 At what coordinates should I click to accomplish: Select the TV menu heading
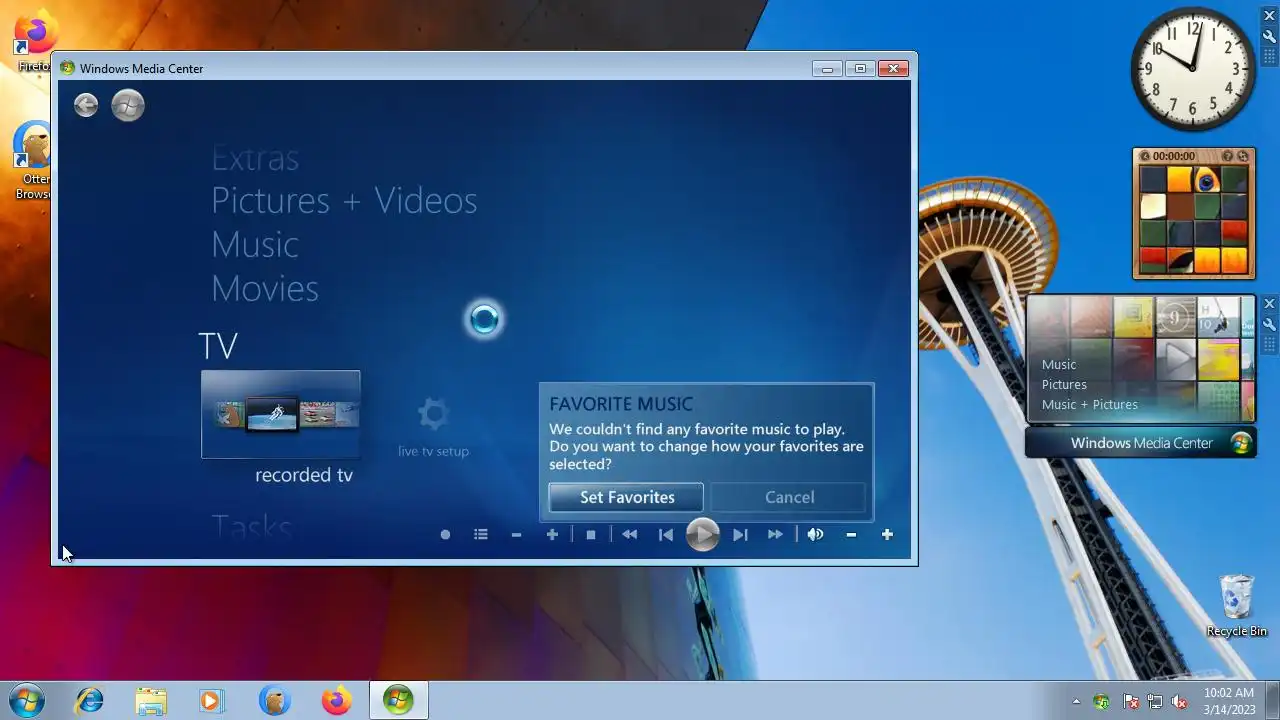coord(218,346)
